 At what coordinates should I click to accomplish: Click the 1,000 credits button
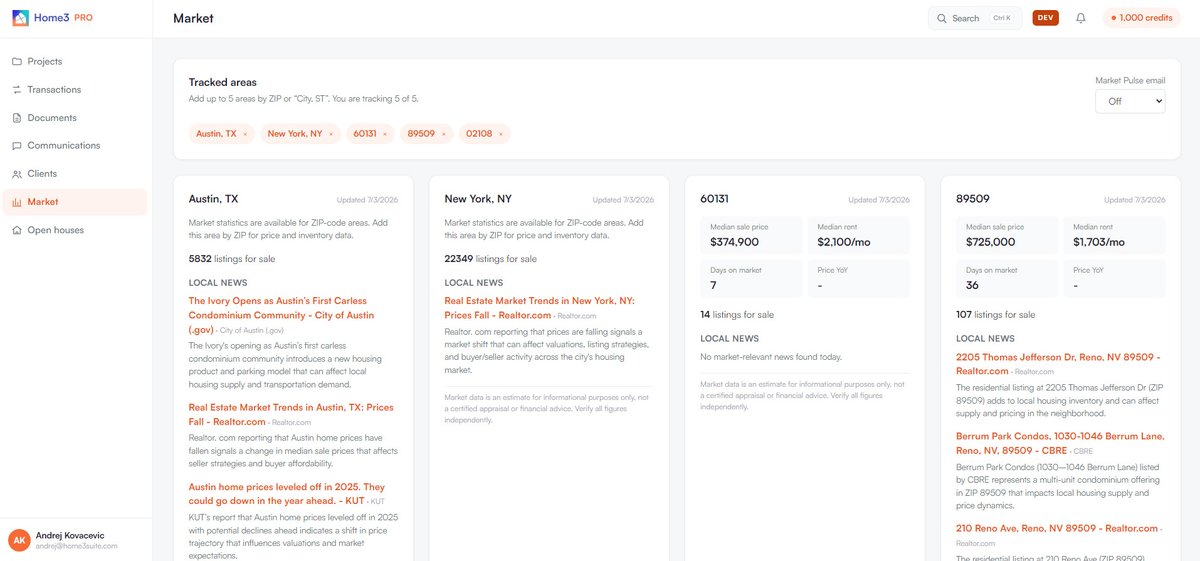(x=1141, y=18)
